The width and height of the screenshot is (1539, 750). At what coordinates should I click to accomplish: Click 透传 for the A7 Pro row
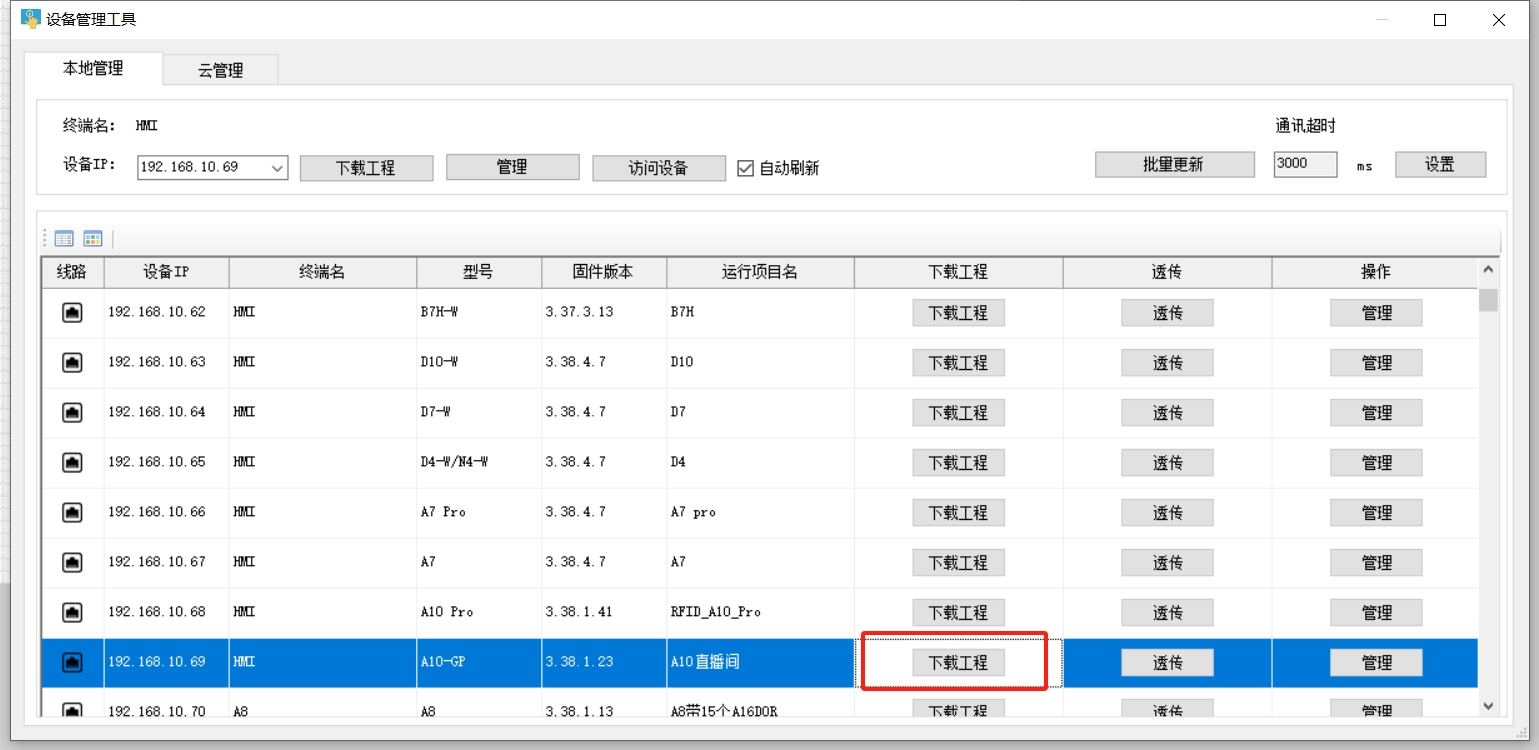click(1167, 513)
